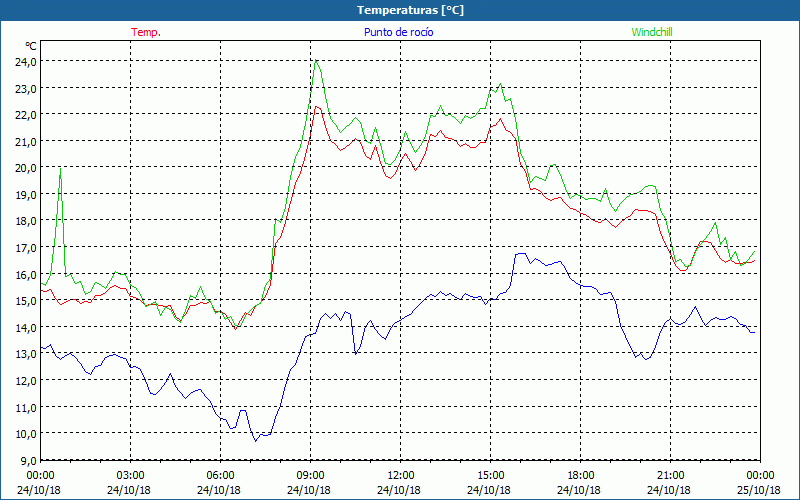Click the red temperature peak near 09:00
Viewport: 800px width, 500px height.
pyautogui.click(x=316, y=107)
